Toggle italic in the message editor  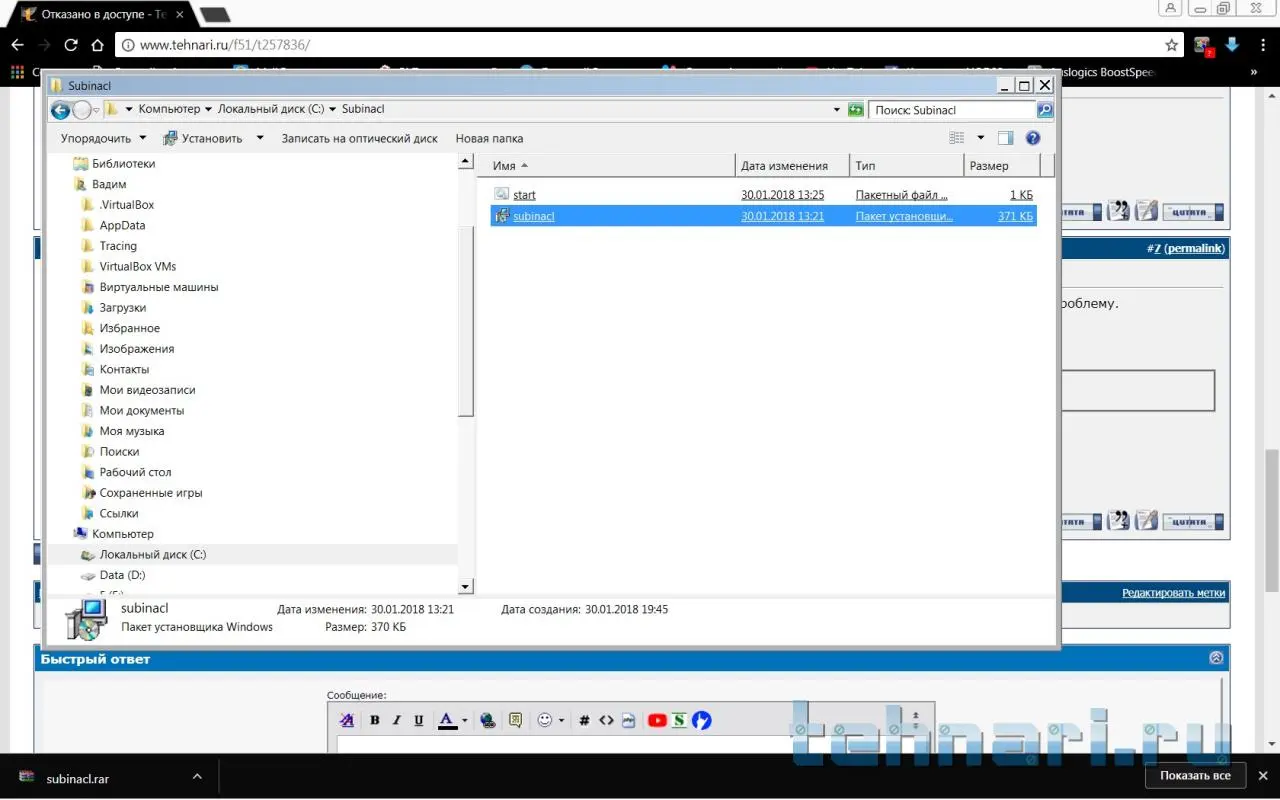pos(397,720)
